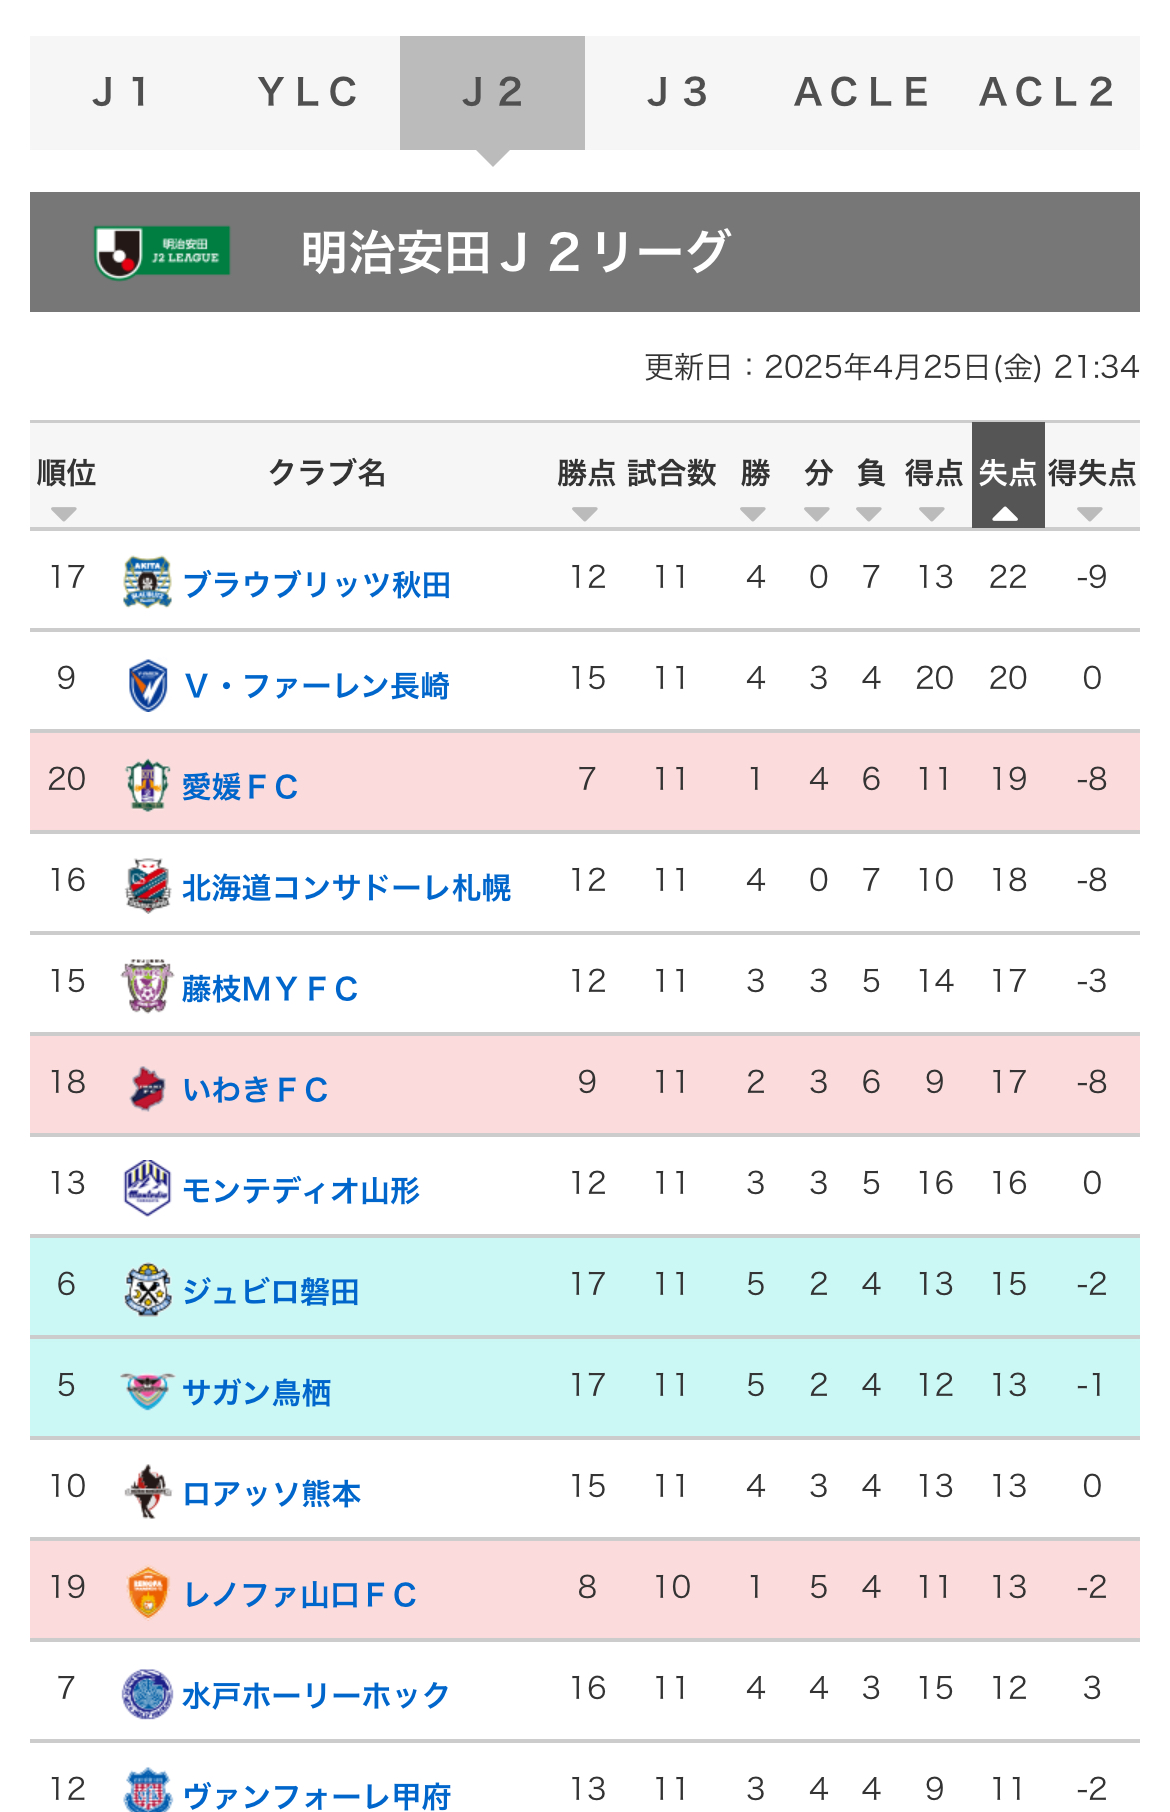
Task: Open the J3 standings tab
Action: tap(678, 93)
